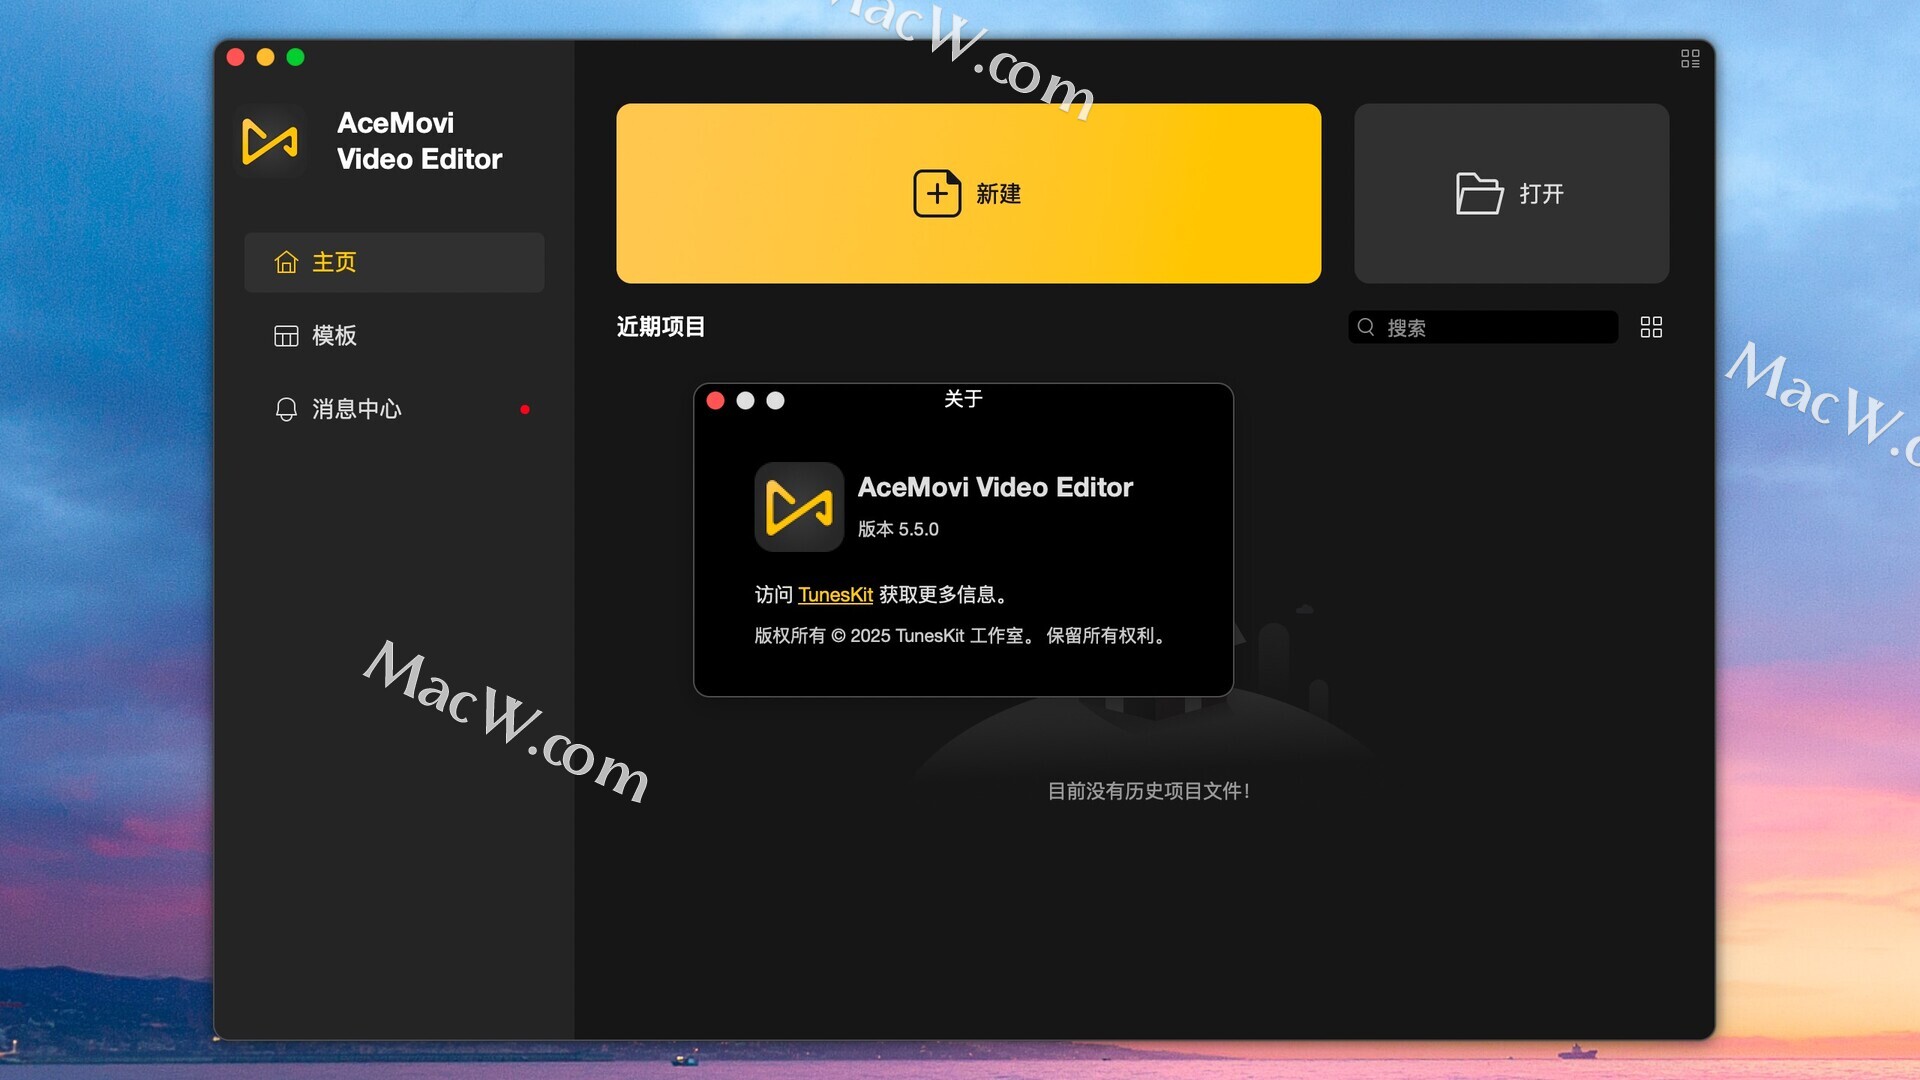Viewport: 1920px width, 1080px height.
Task: Open the Message Center (消息中心) sidebar item
Action: [x=394, y=409]
